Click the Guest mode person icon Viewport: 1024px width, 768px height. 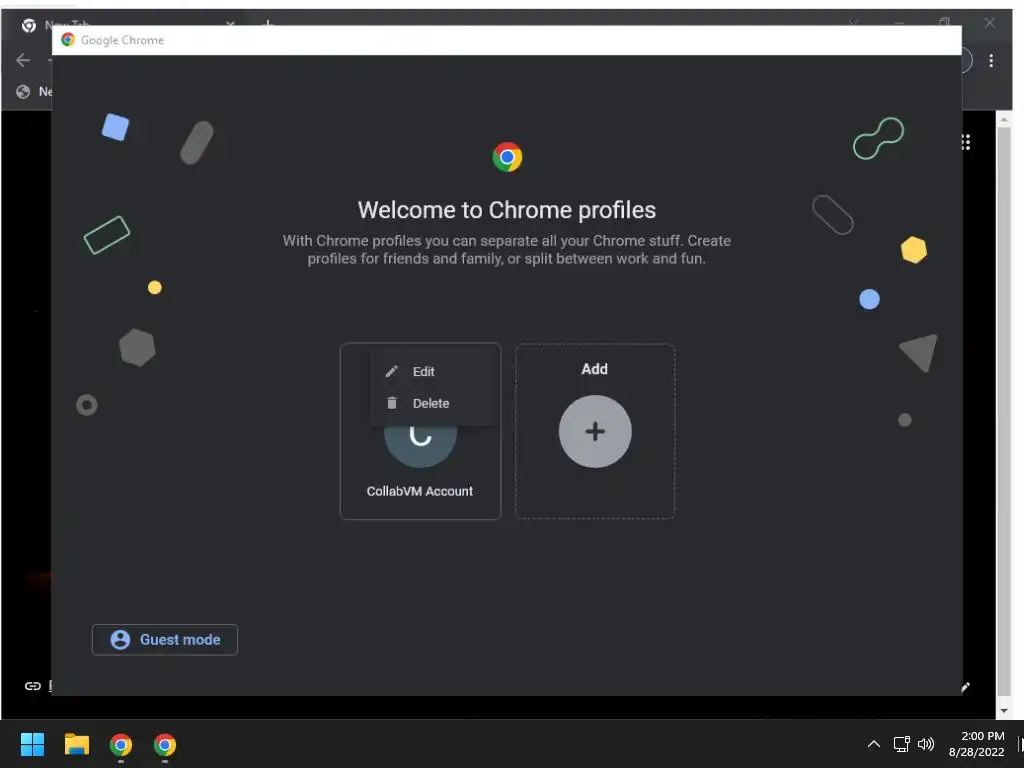tap(120, 640)
